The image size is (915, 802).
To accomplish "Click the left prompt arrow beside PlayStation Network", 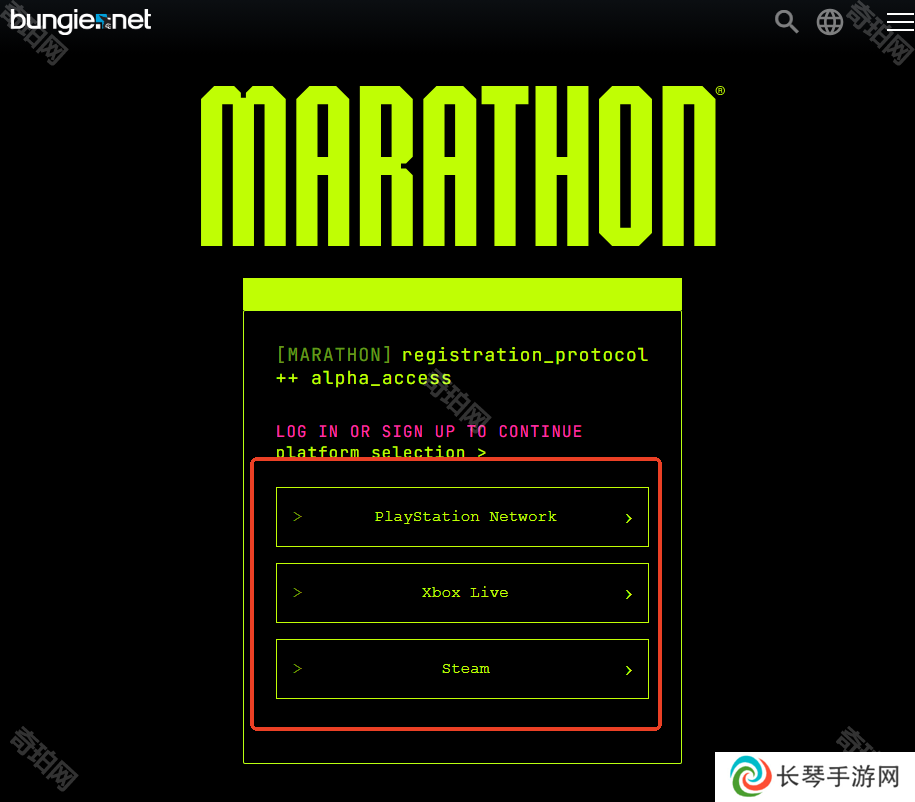I will point(298,516).
